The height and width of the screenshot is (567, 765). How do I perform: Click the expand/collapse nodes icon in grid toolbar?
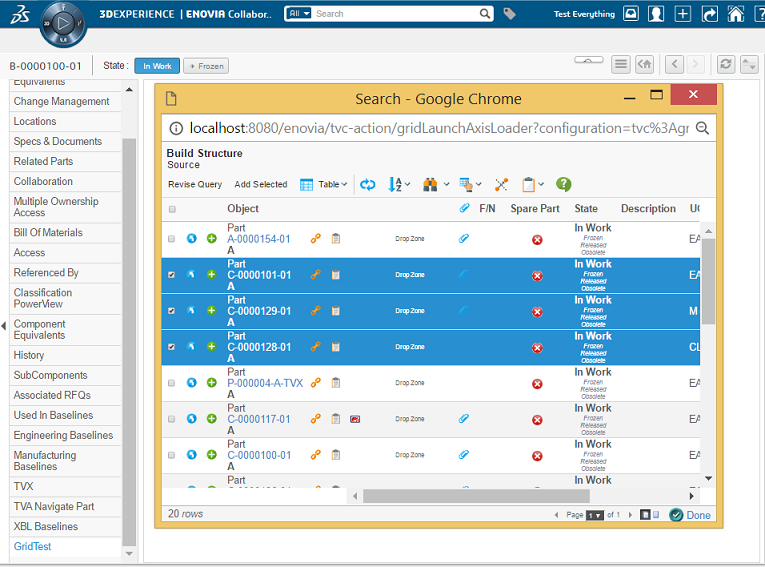[x=501, y=185]
